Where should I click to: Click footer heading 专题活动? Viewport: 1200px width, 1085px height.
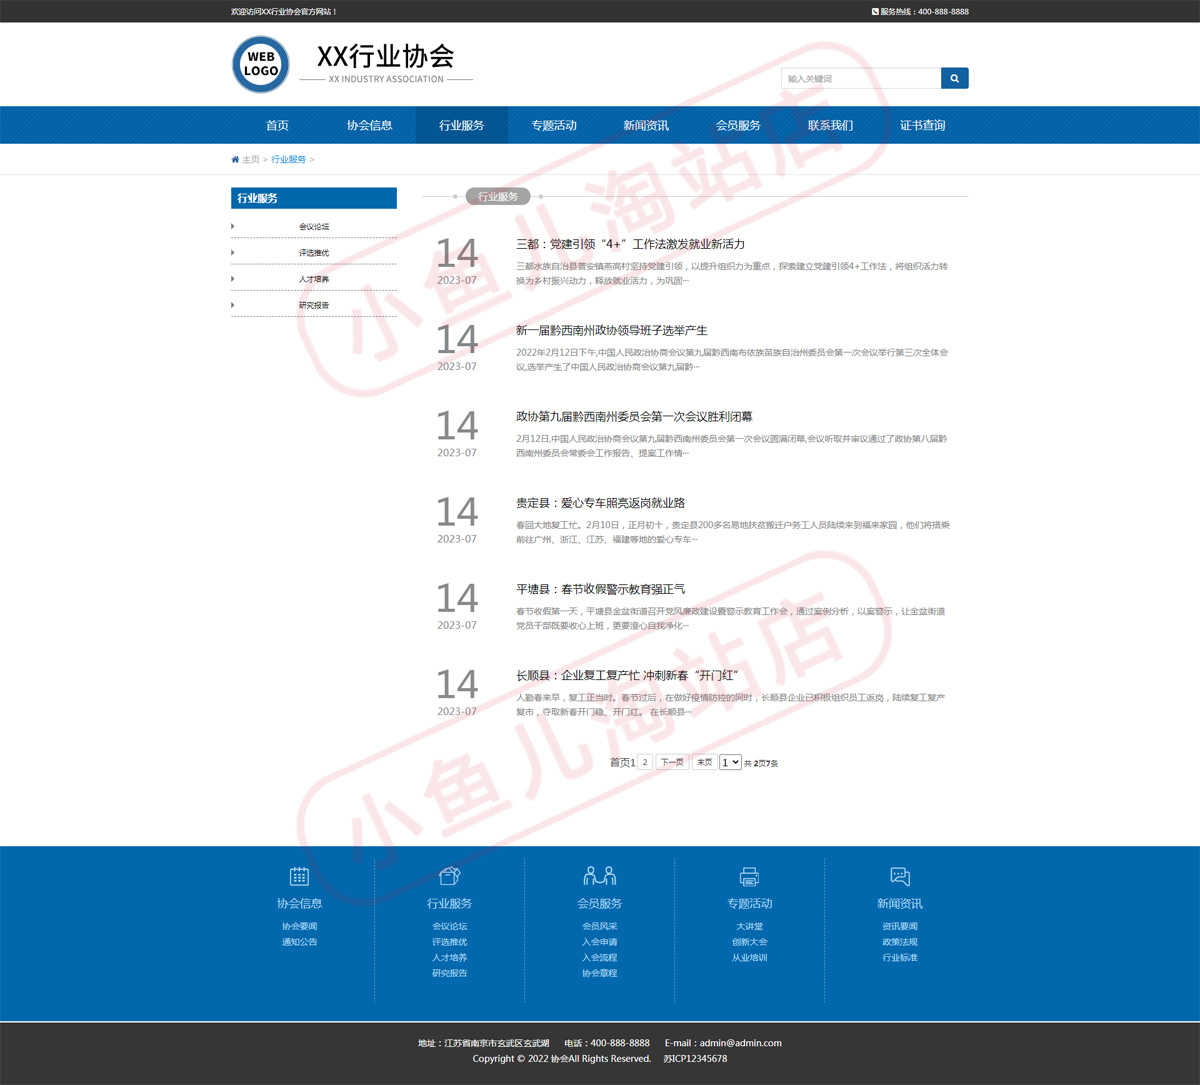(749, 903)
